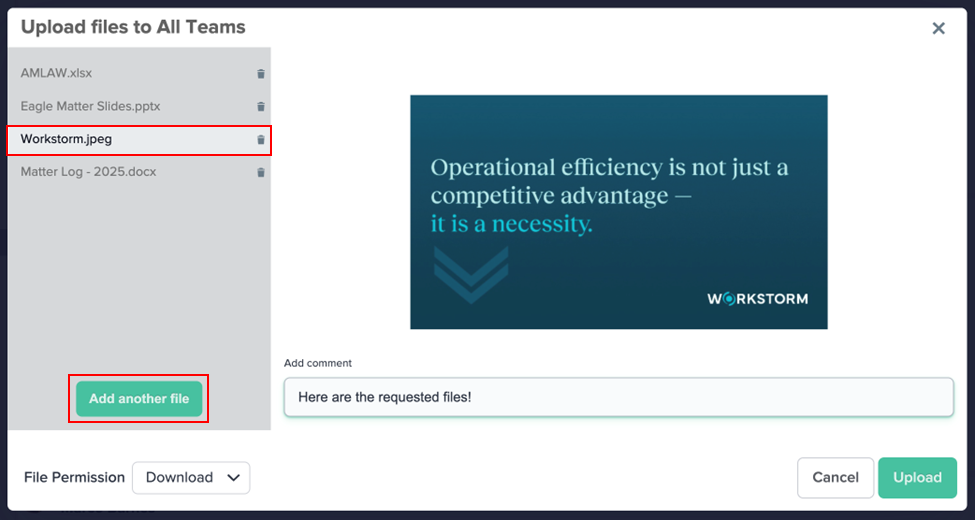Select Workstorm.jpeg in the file list

click(x=139, y=139)
